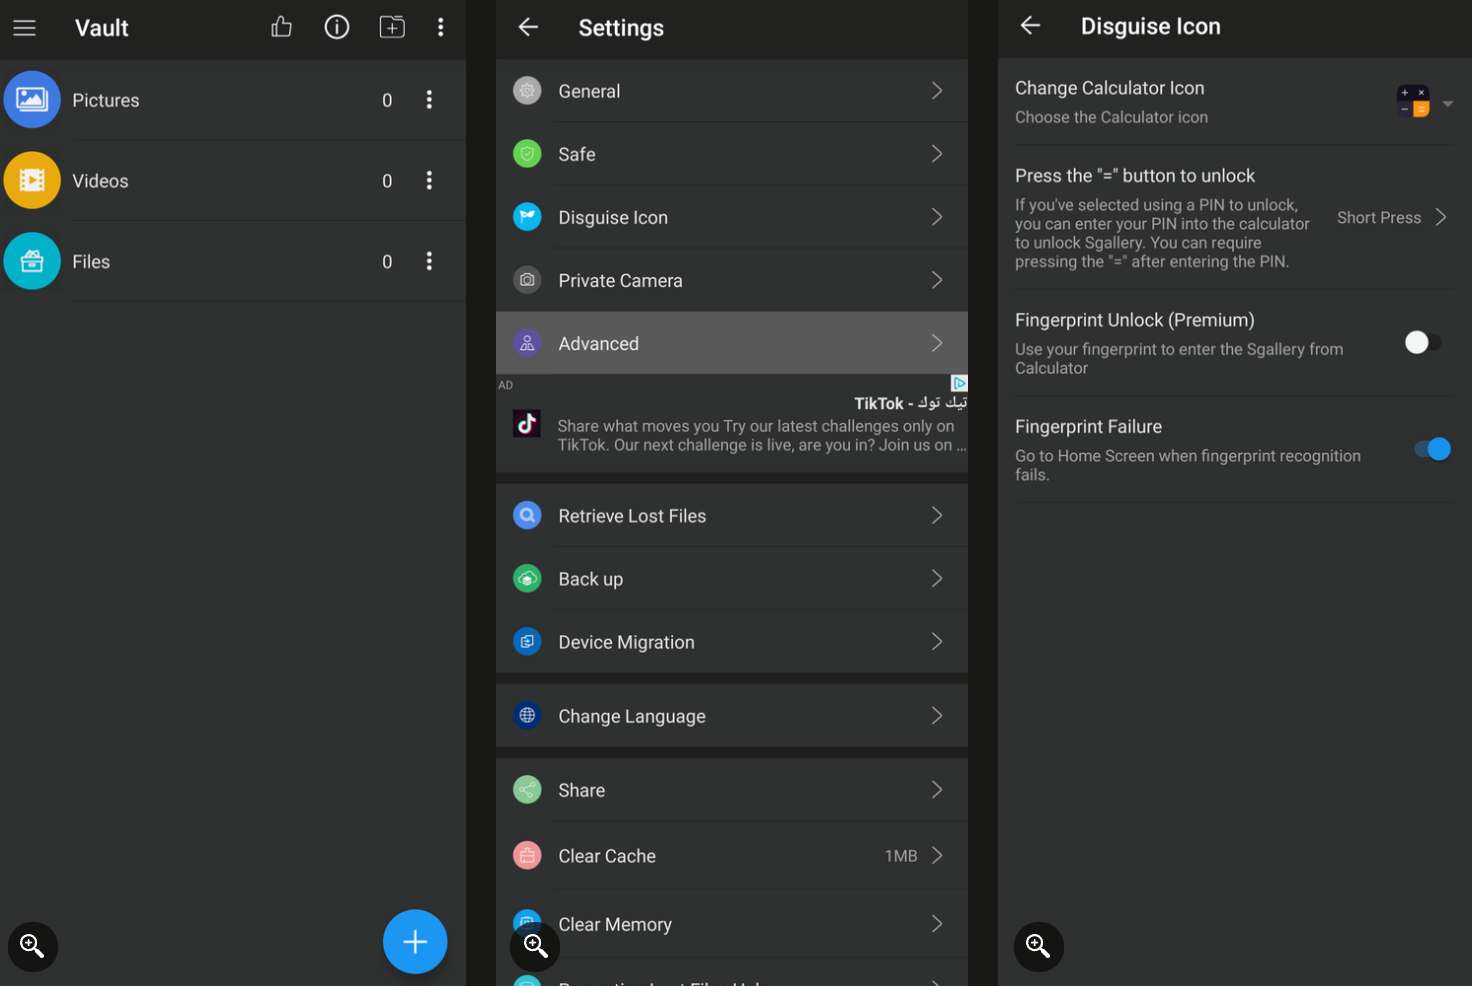1472x986 pixels.
Task: Expand the Device Migration chevron
Action: [937, 641]
